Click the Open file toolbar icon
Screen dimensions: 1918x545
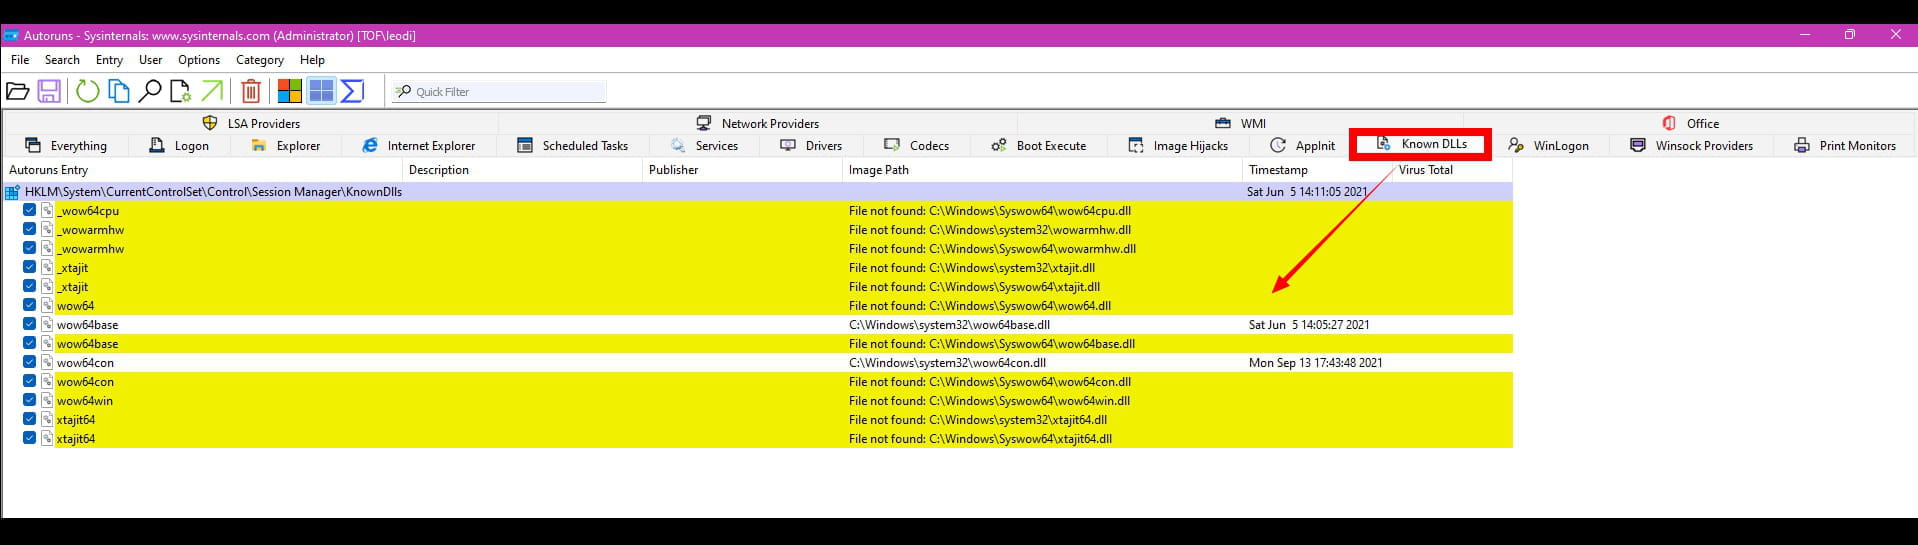[x=18, y=91]
